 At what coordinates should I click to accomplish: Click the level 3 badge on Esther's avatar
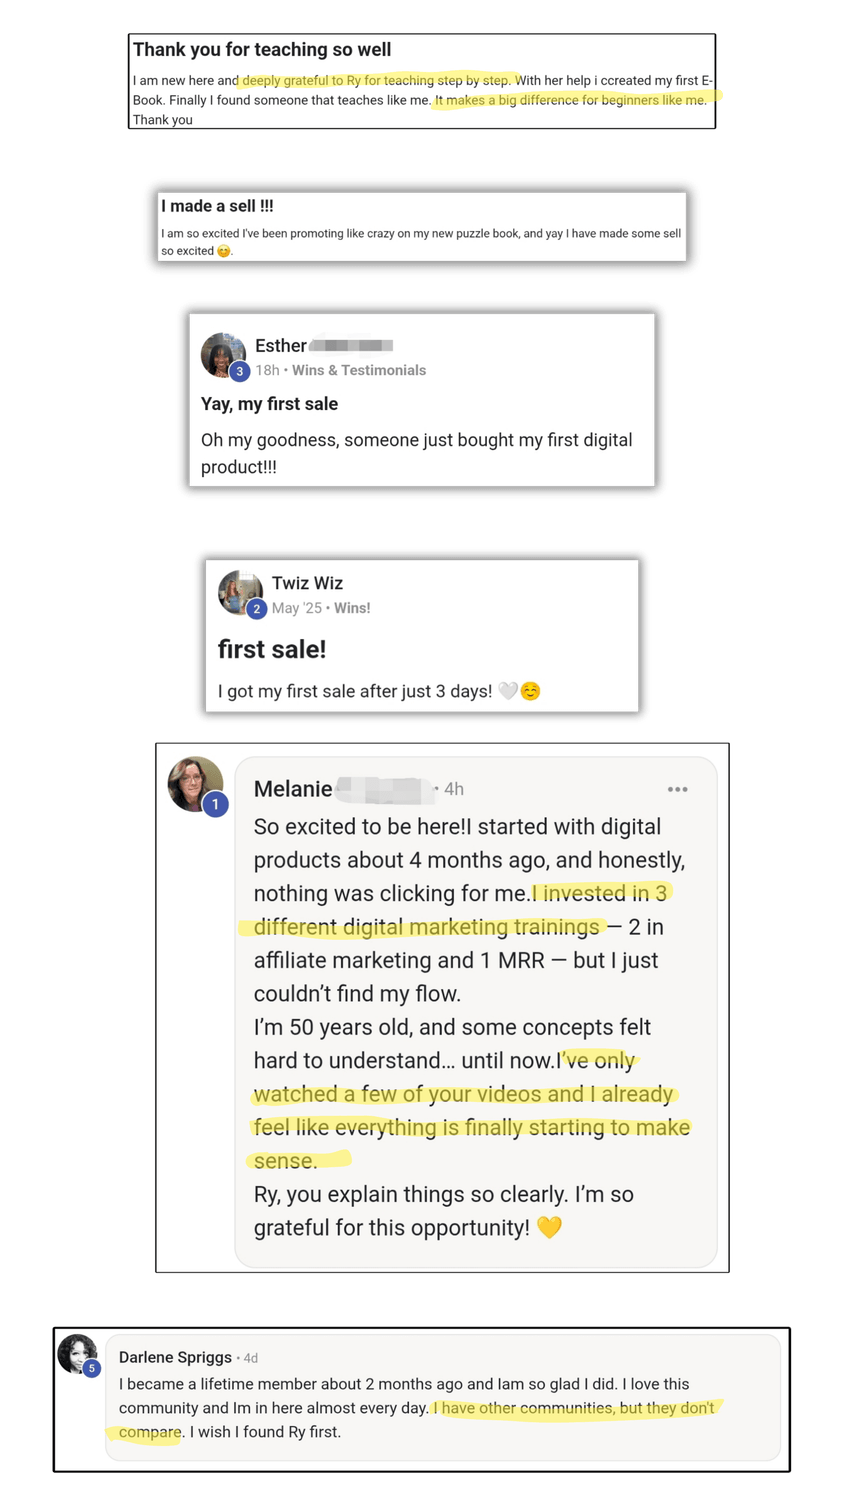pyautogui.click(x=239, y=372)
